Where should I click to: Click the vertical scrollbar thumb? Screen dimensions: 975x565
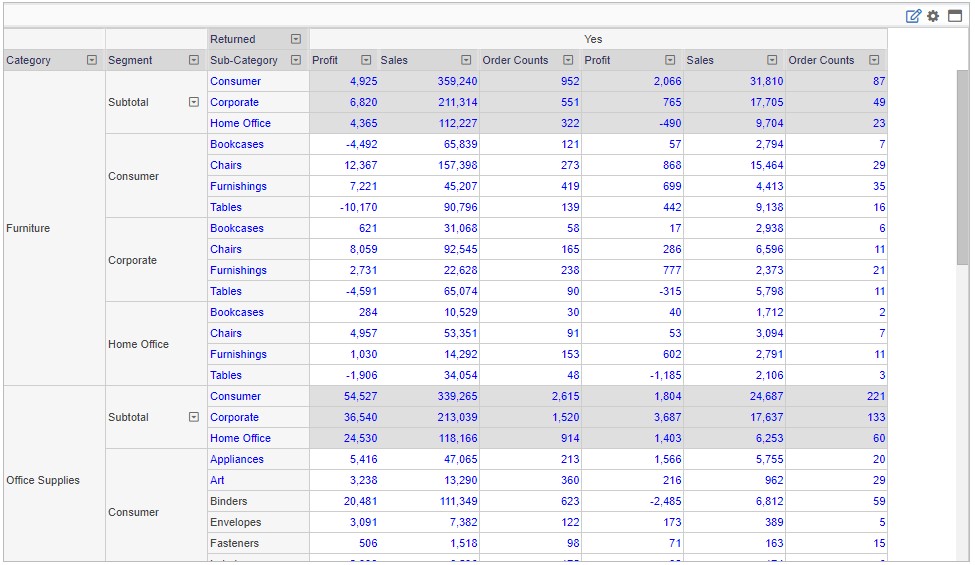[962, 165]
